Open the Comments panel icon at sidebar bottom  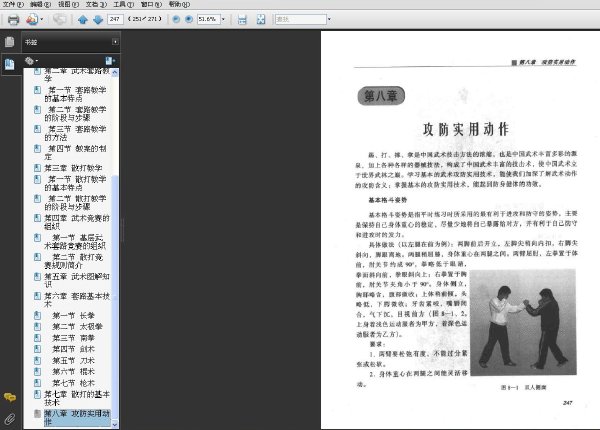click(10, 397)
